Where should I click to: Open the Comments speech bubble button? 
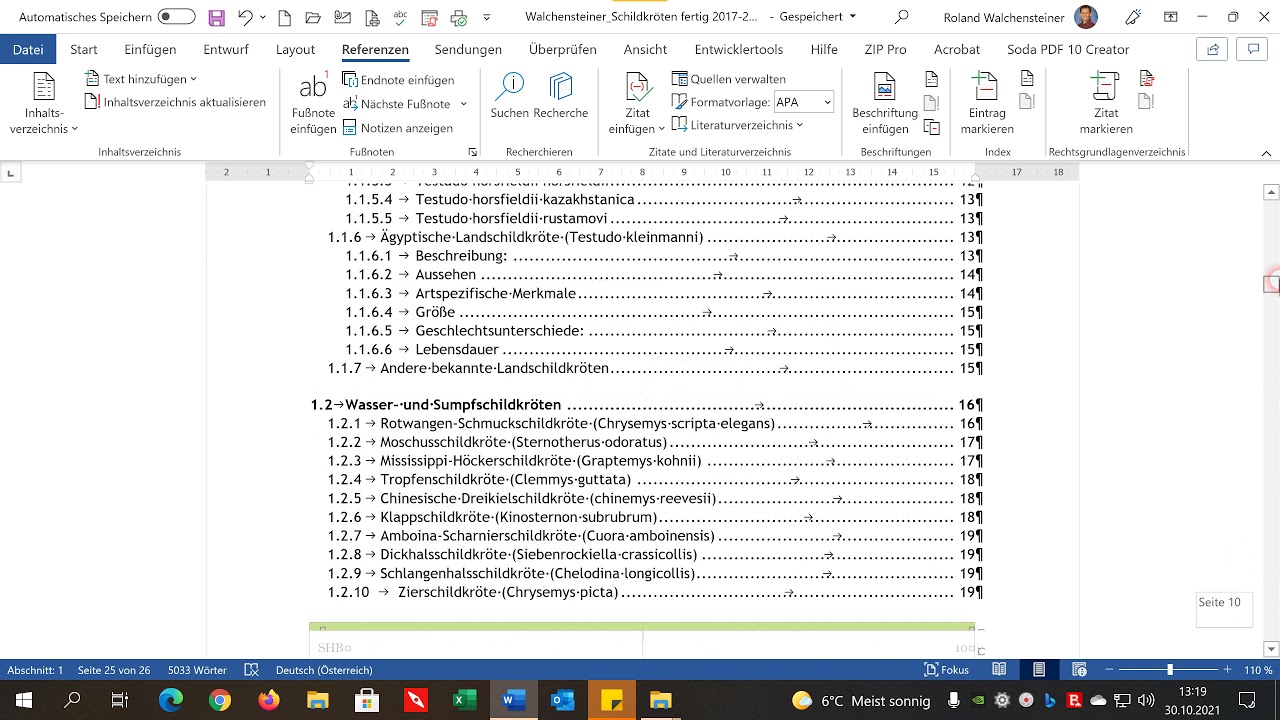[1252, 49]
